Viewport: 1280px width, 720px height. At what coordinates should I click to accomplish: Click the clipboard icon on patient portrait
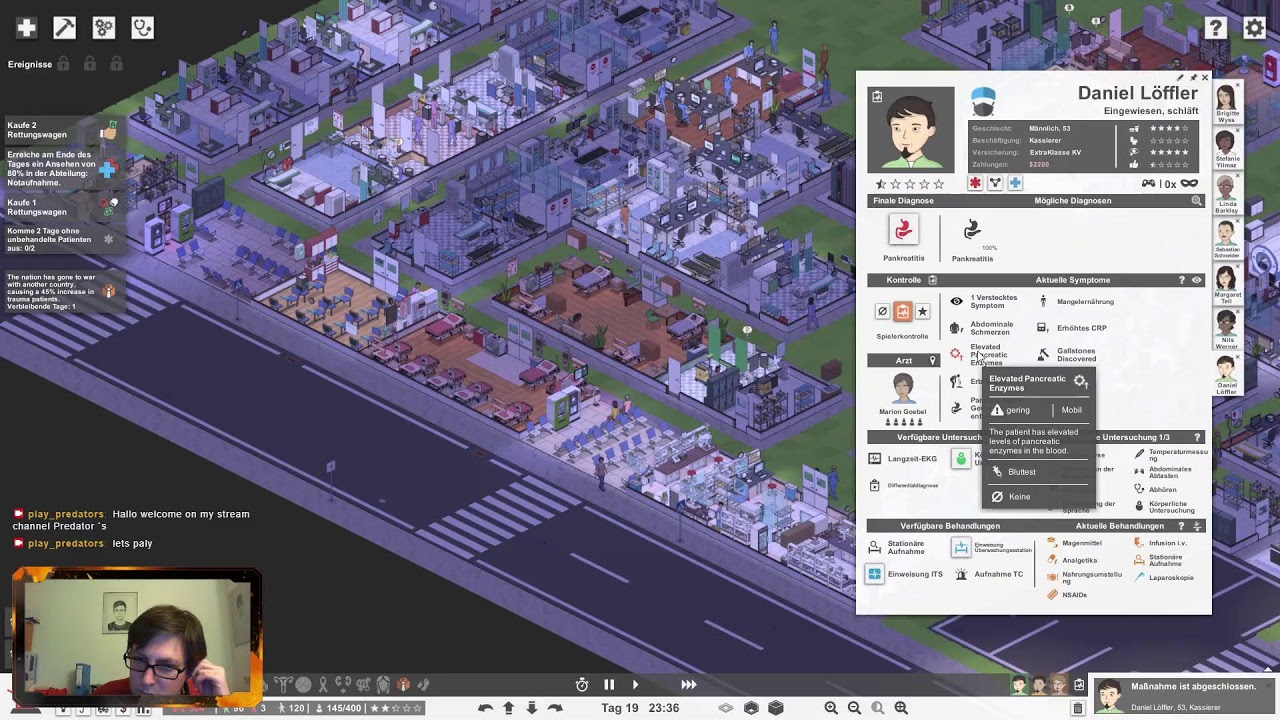(x=877, y=97)
